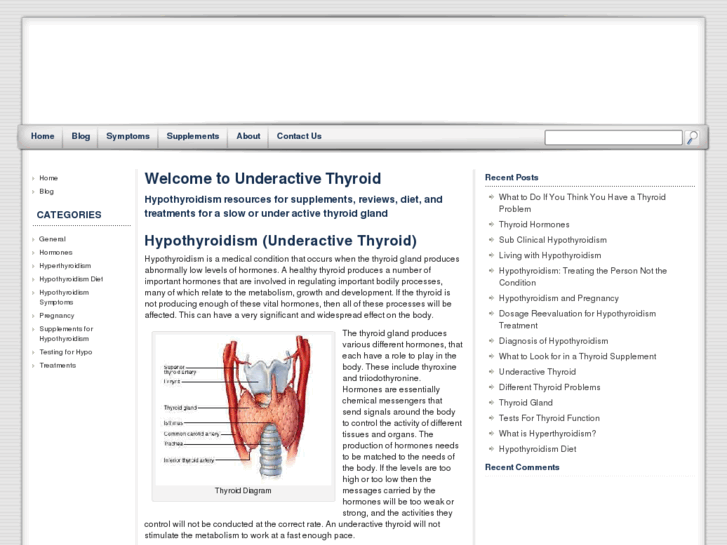Viewport: 727px width, 545px height.
Task: Click the Hypothyroidism (Underactive Thyroid) heading
Action: point(281,241)
